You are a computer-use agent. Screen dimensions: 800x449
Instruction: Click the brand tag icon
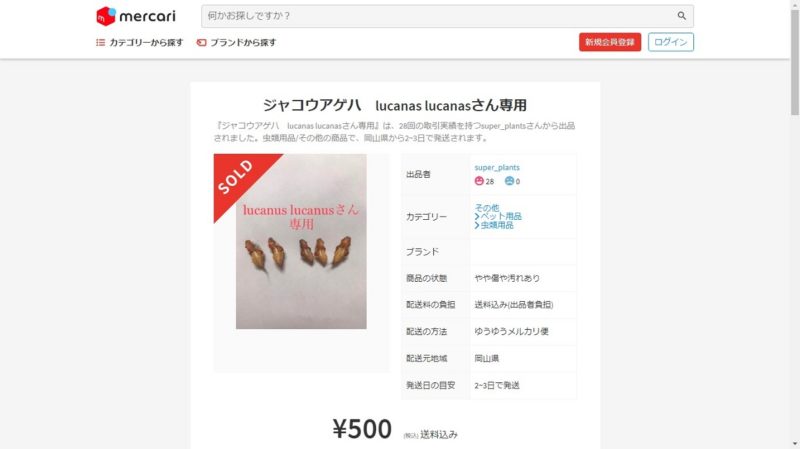(202, 42)
